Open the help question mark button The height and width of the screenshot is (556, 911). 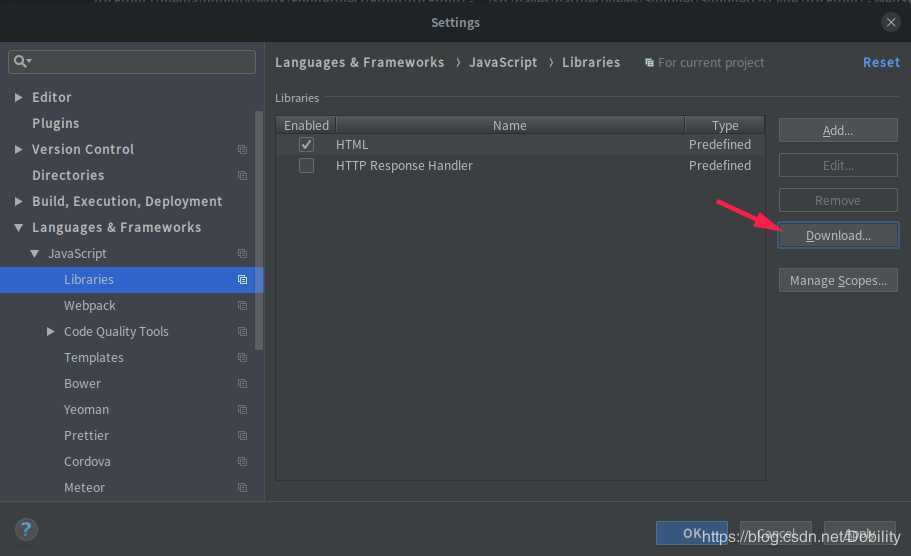click(26, 529)
